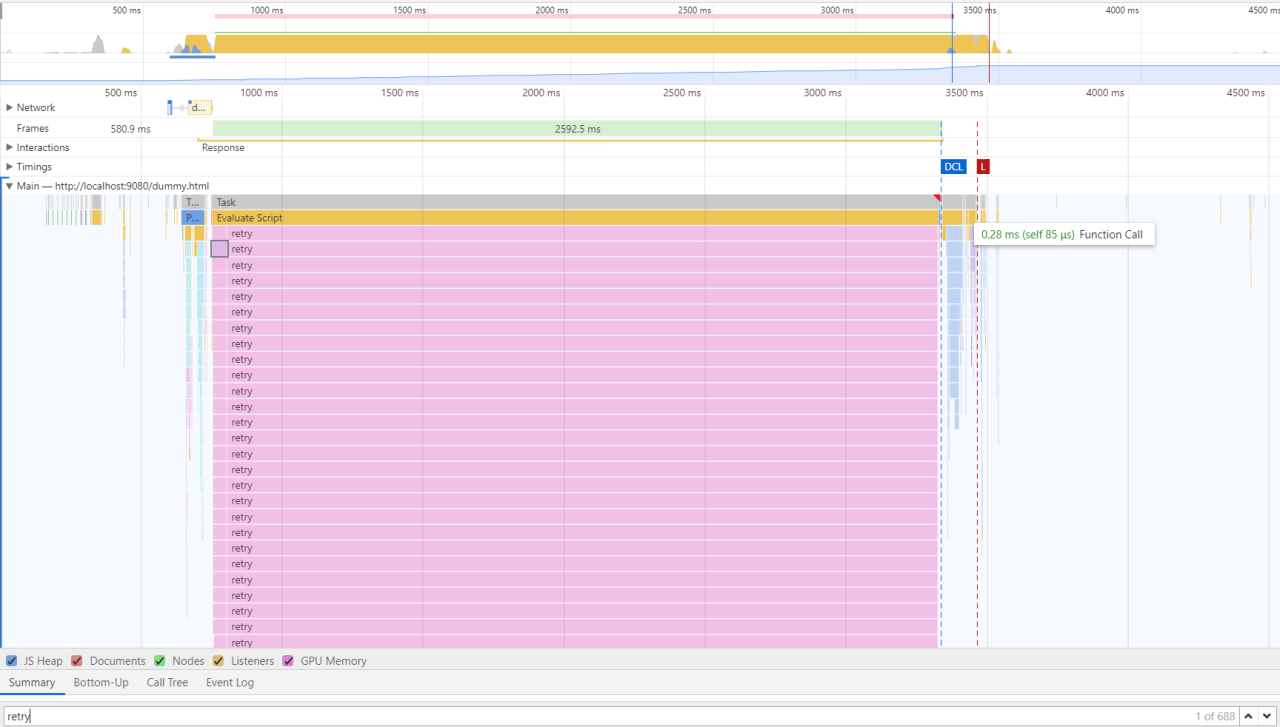Toggle the GPU Memory checkbox
Screen dimensions: 1280x727
pos(288,661)
